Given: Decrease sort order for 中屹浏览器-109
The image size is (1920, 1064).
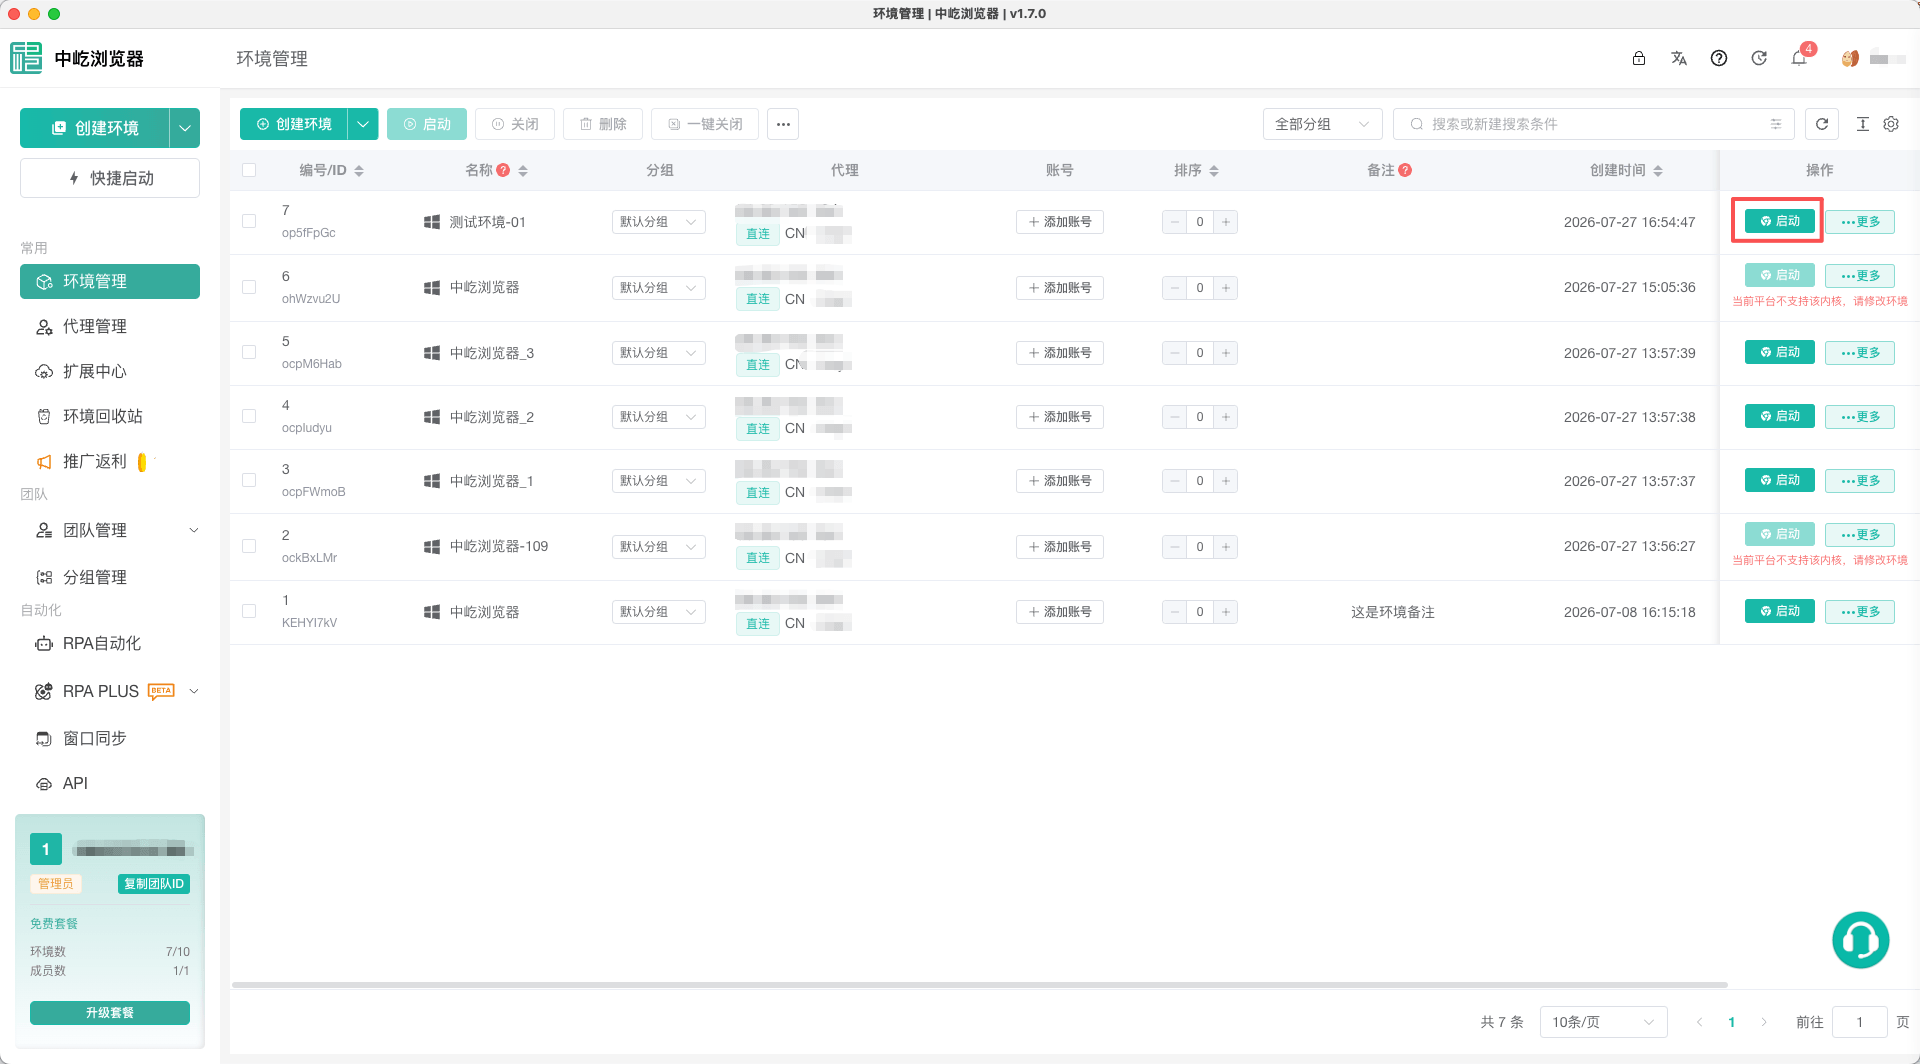Looking at the screenshot, I should (x=1175, y=547).
